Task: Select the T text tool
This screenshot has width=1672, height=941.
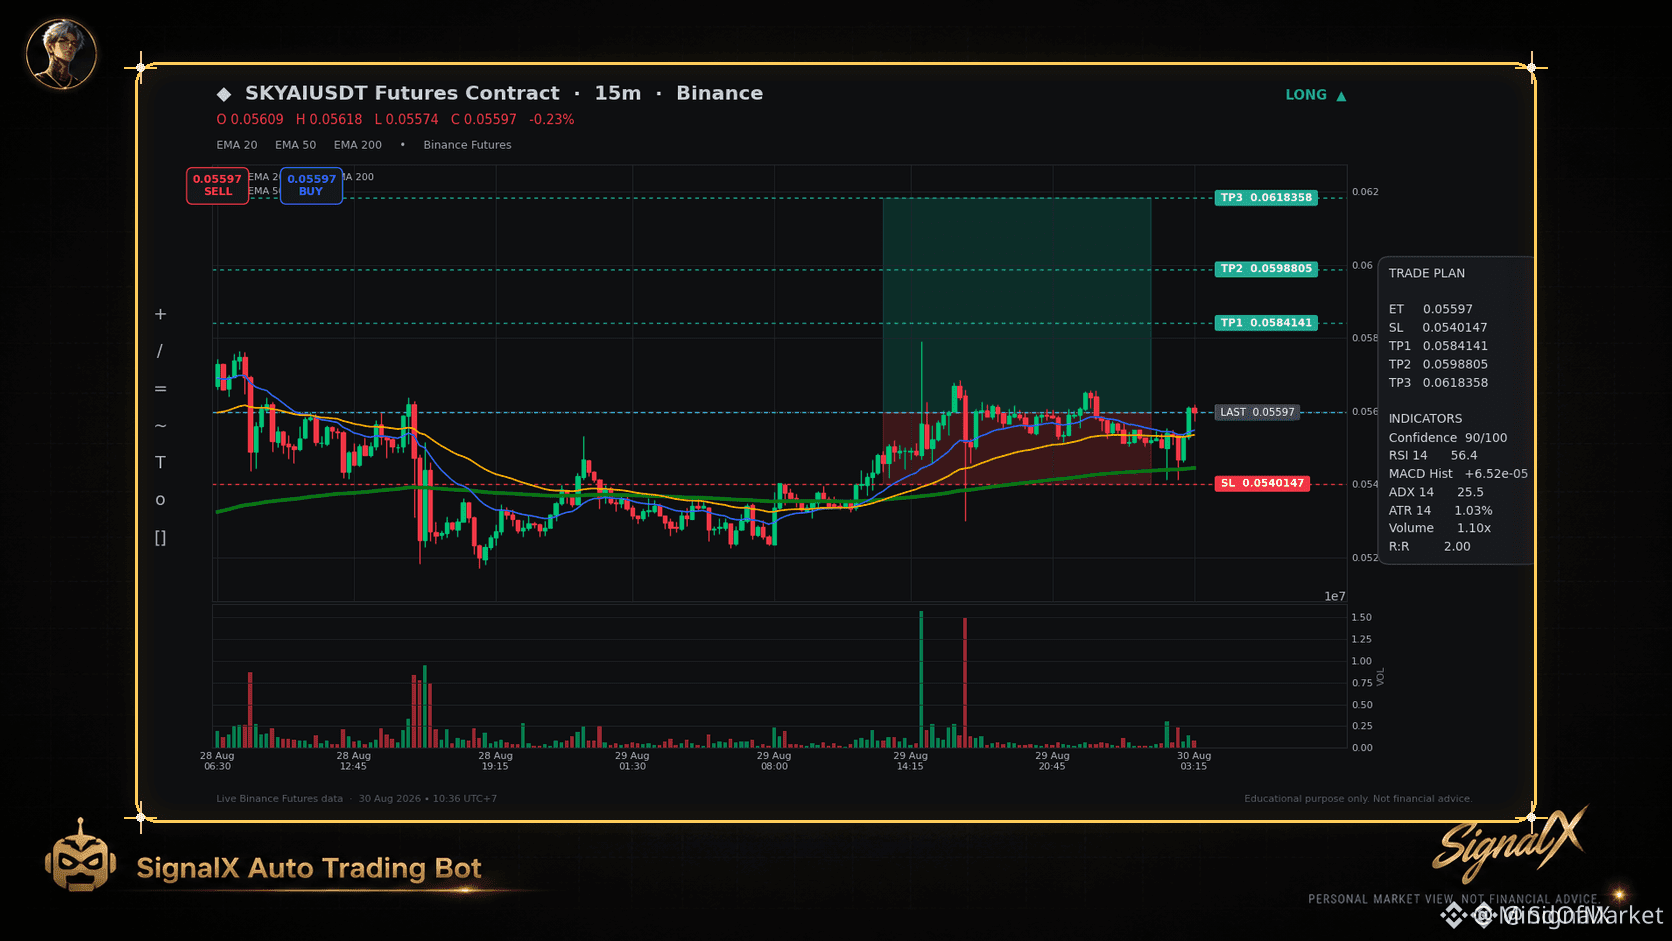Action: [160, 463]
